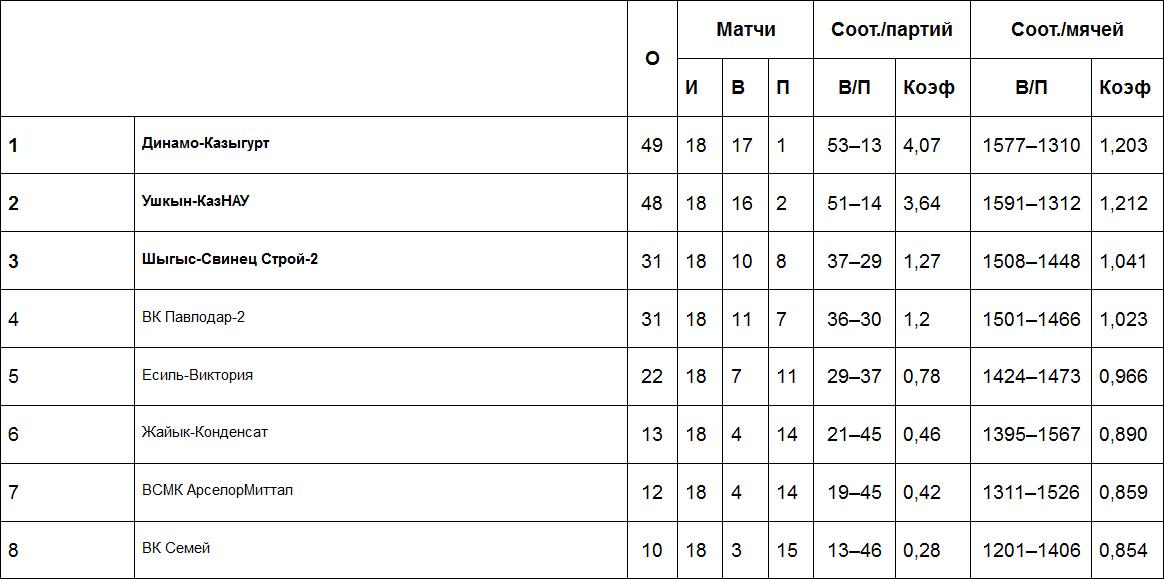Click the Шыгыс-Свинец Строй-2 team name
1164x579 pixels.
(x=230, y=259)
